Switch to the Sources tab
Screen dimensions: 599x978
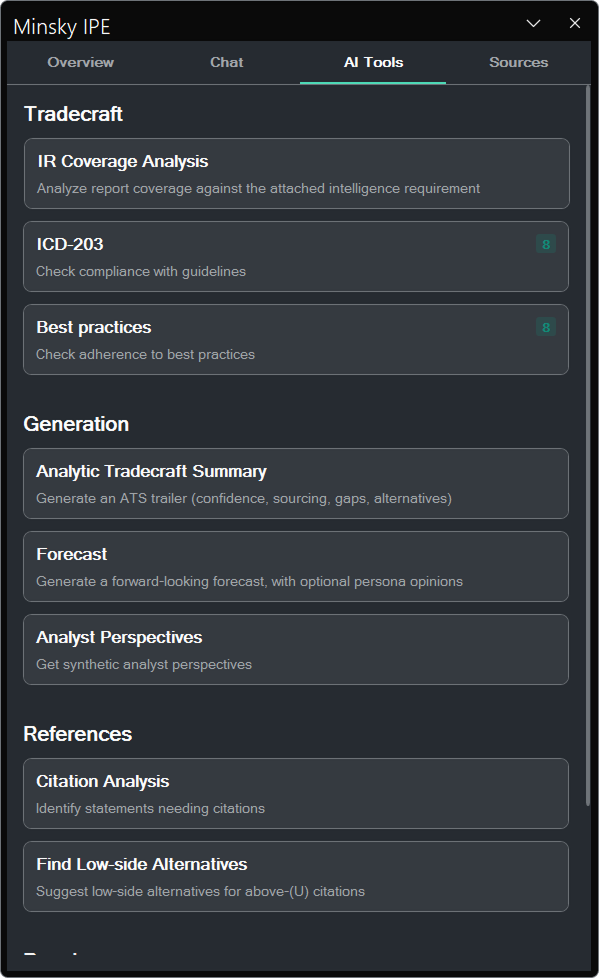[x=519, y=62]
